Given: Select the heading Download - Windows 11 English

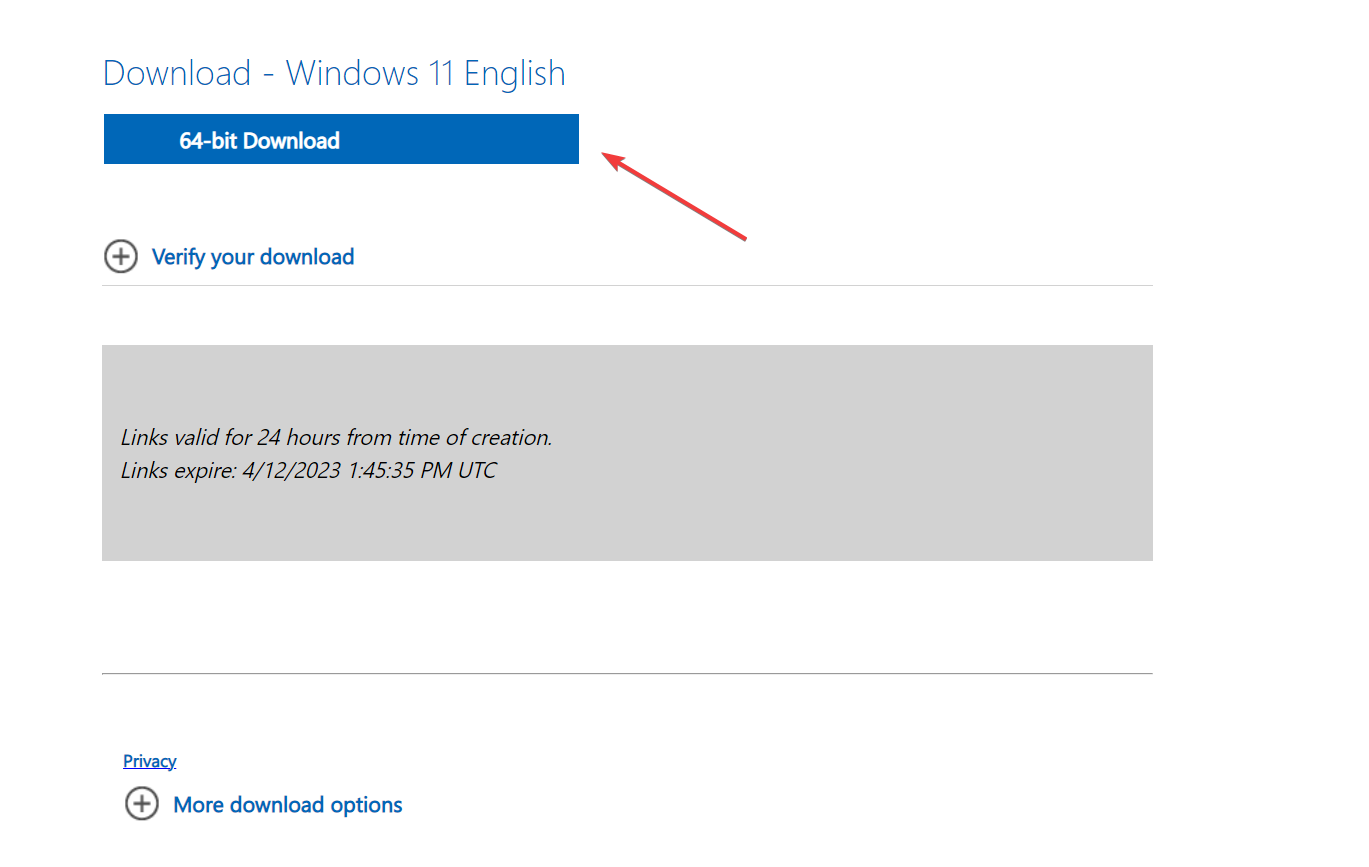Looking at the screenshot, I should (x=334, y=73).
